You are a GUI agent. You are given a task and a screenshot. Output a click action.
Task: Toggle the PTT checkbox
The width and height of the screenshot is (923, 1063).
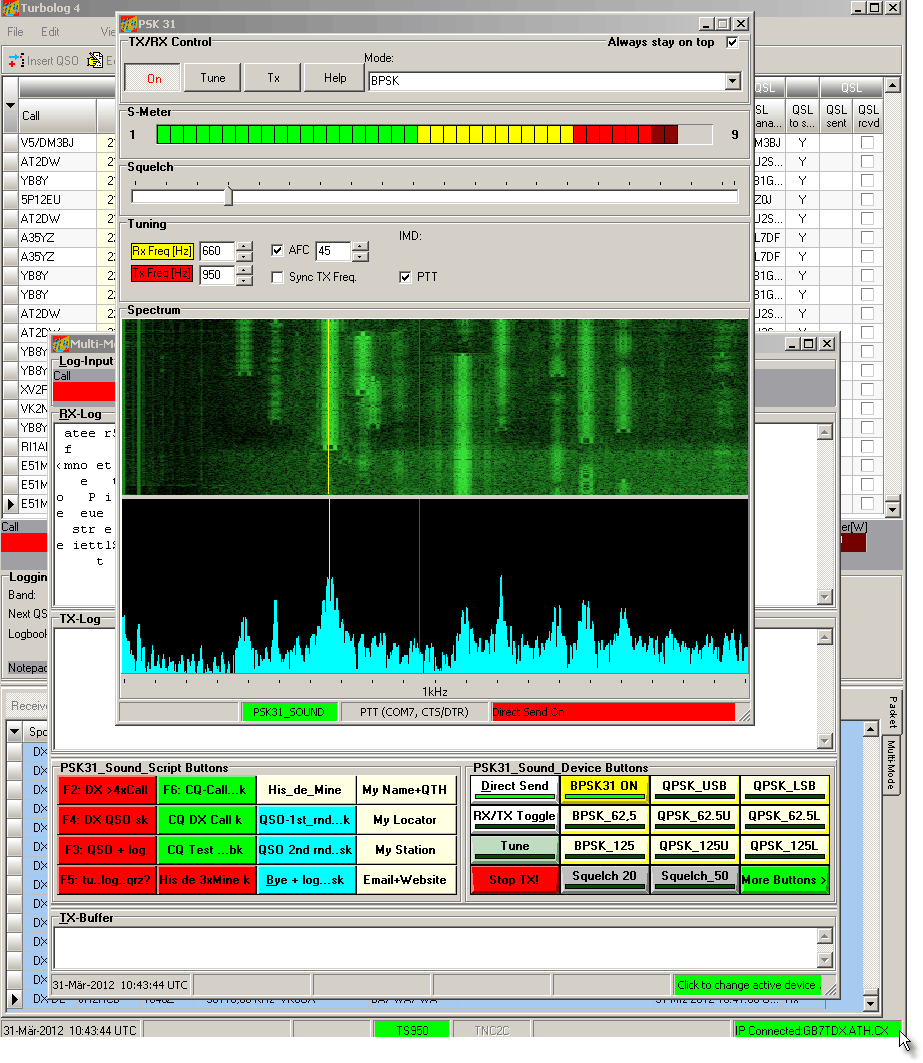point(405,277)
